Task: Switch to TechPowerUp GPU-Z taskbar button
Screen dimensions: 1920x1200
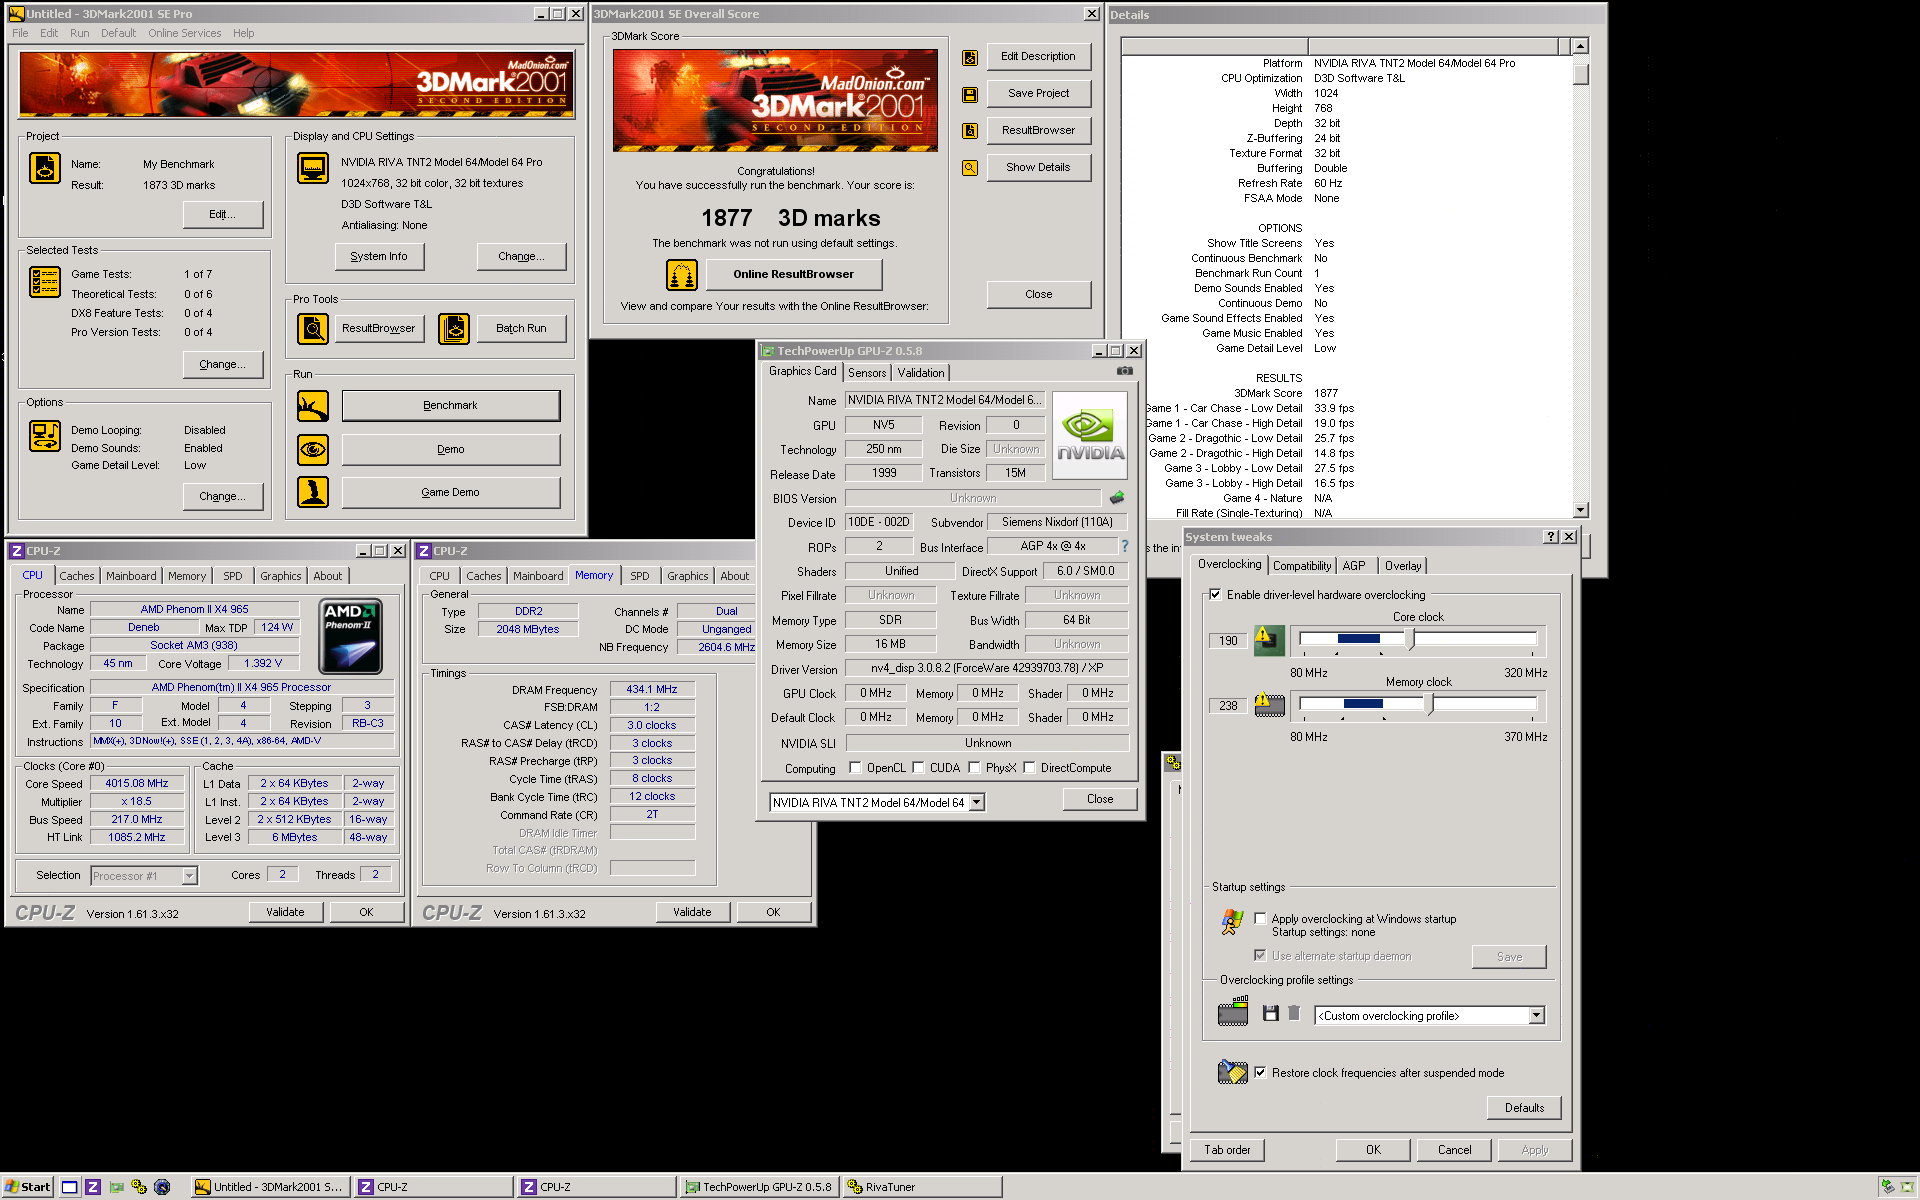Action: tap(758, 1187)
